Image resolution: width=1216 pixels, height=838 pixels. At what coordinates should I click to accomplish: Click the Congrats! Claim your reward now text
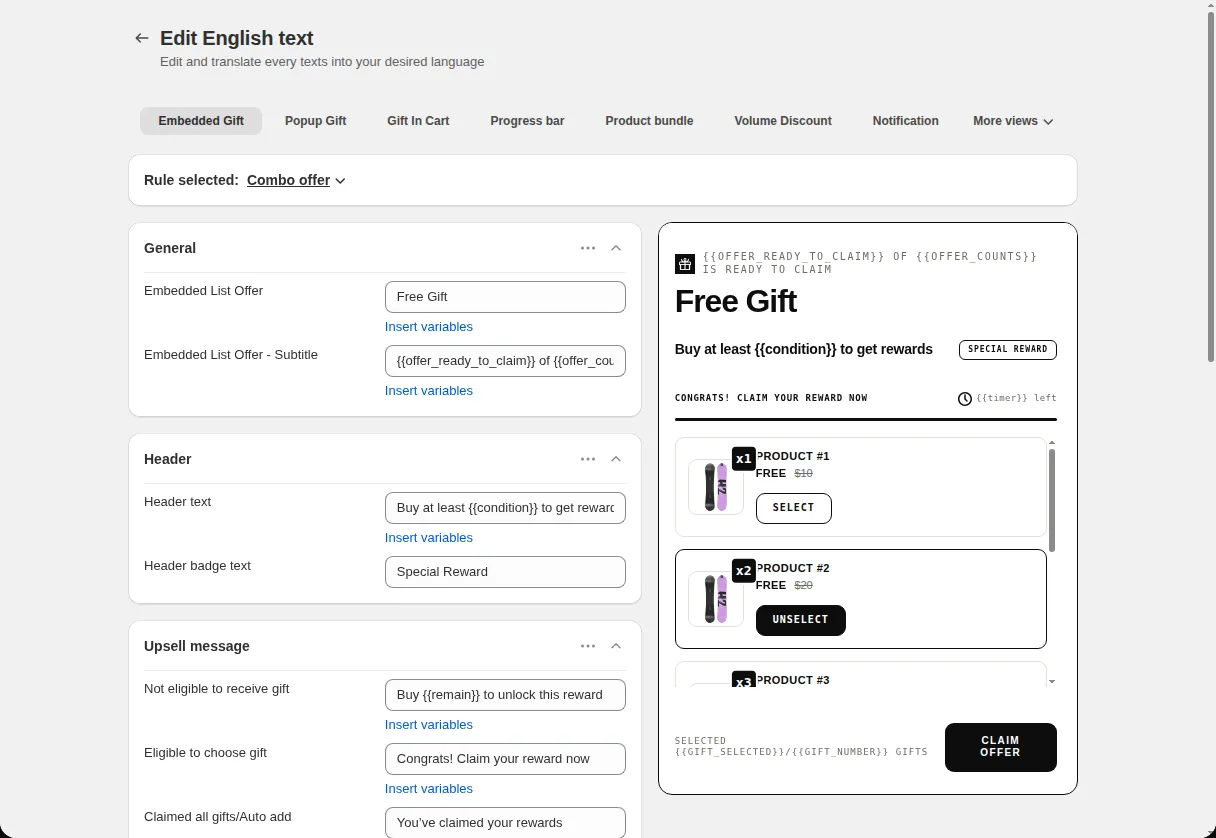(771, 398)
